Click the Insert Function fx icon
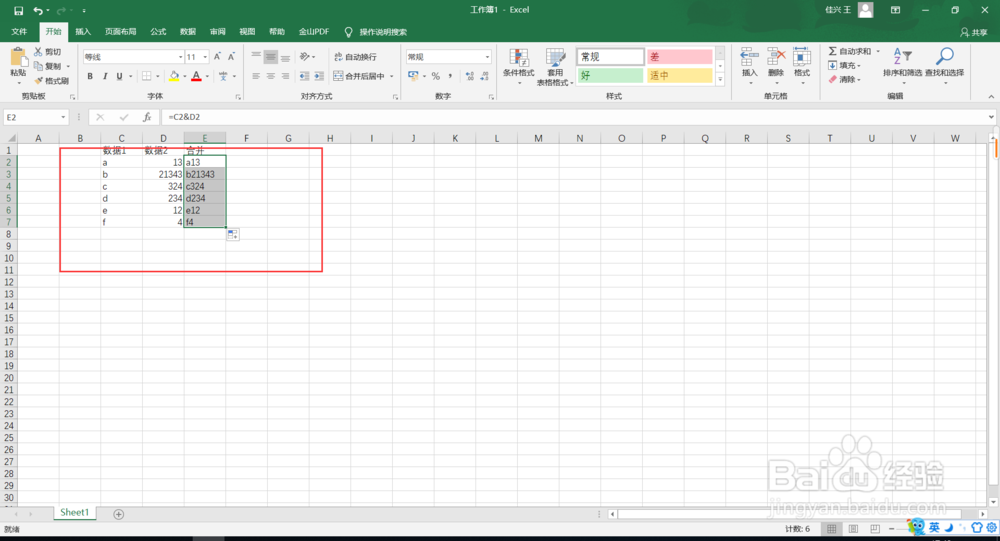 coord(147,117)
